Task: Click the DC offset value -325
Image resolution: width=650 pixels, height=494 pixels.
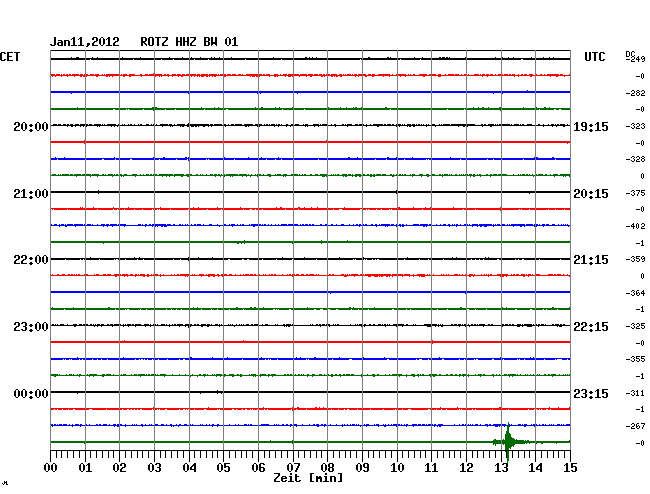Action: (x=635, y=326)
